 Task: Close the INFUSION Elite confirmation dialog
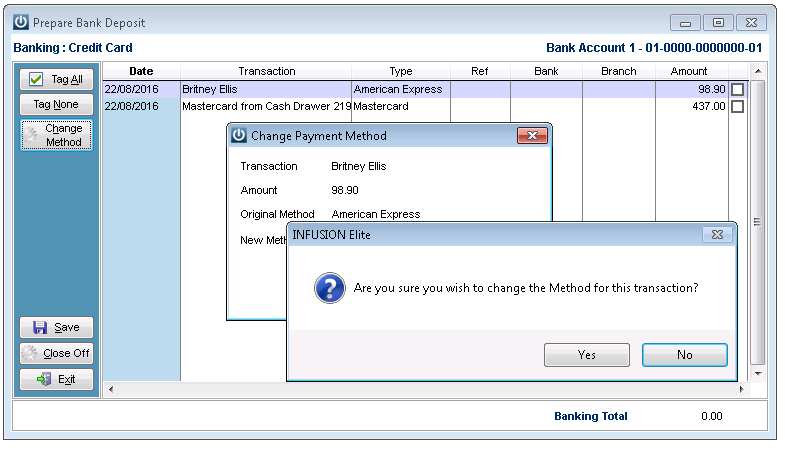point(717,234)
